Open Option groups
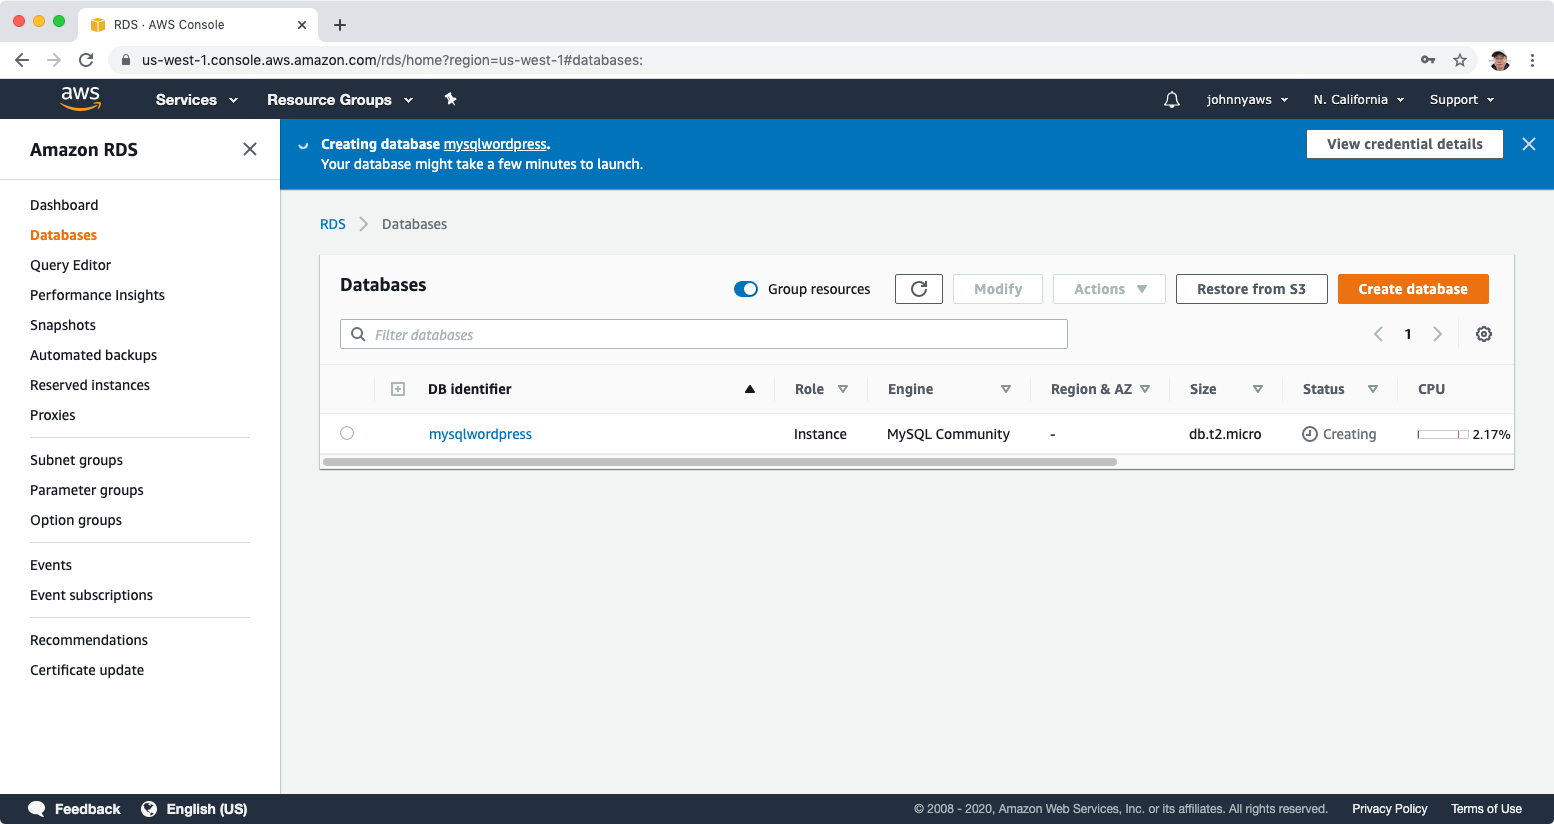1554x824 pixels. [x=76, y=520]
